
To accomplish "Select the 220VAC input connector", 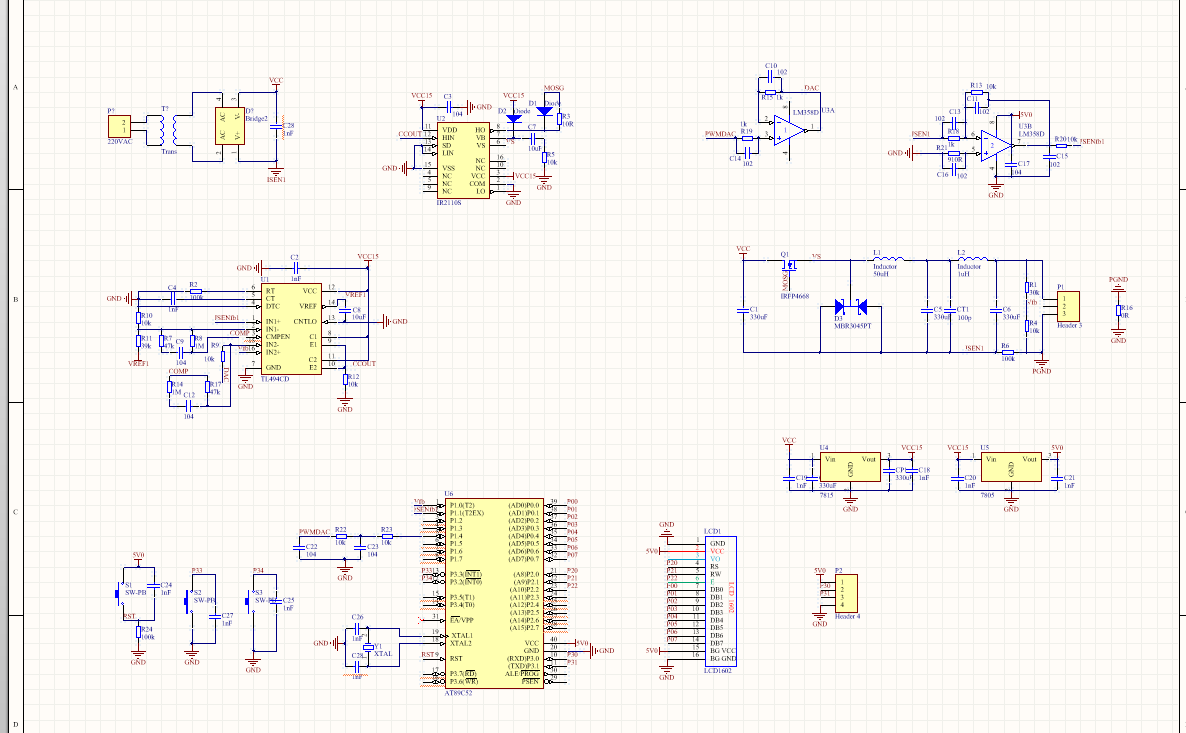I will click(119, 126).
